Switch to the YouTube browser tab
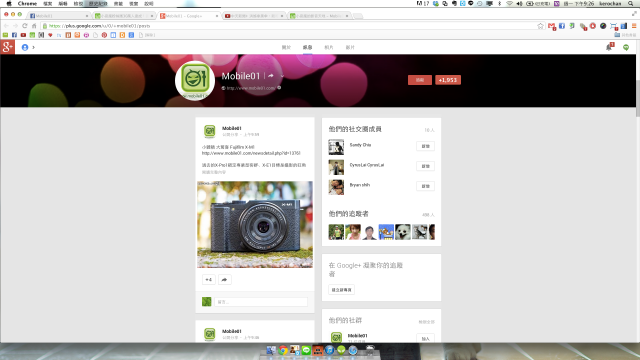The width and height of the screenshot is (640, 360). pos(253,16)
